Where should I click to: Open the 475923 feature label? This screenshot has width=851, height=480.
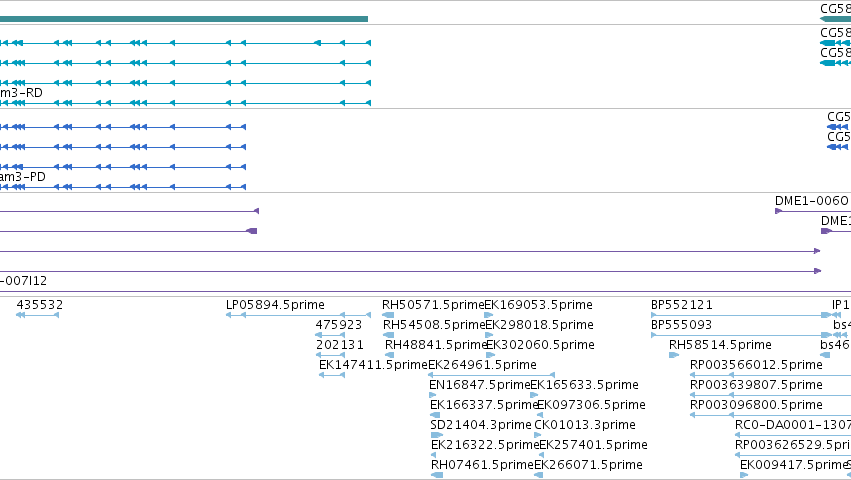339,325
